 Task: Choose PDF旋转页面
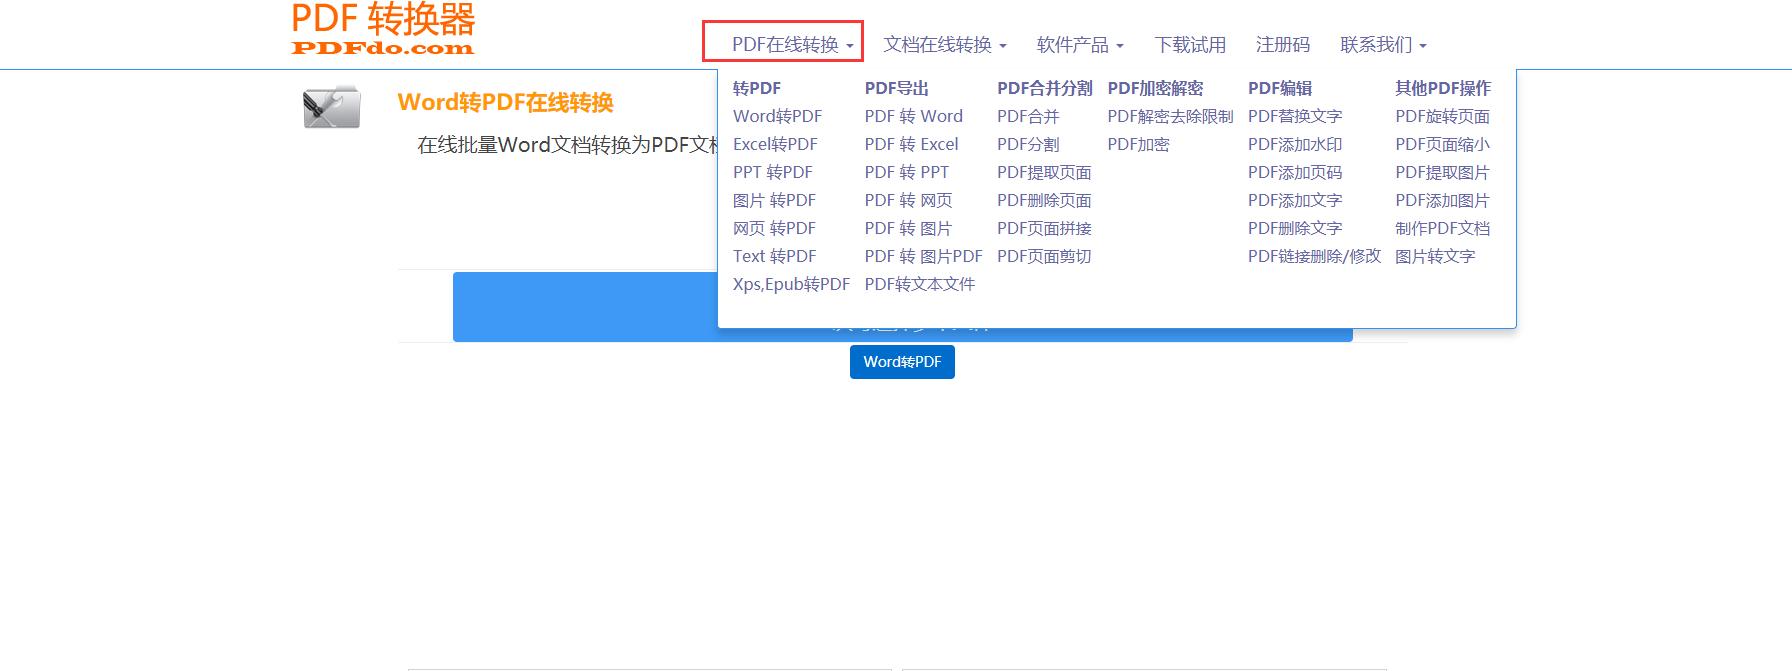pyautogui.click(x=1442, y=116)
